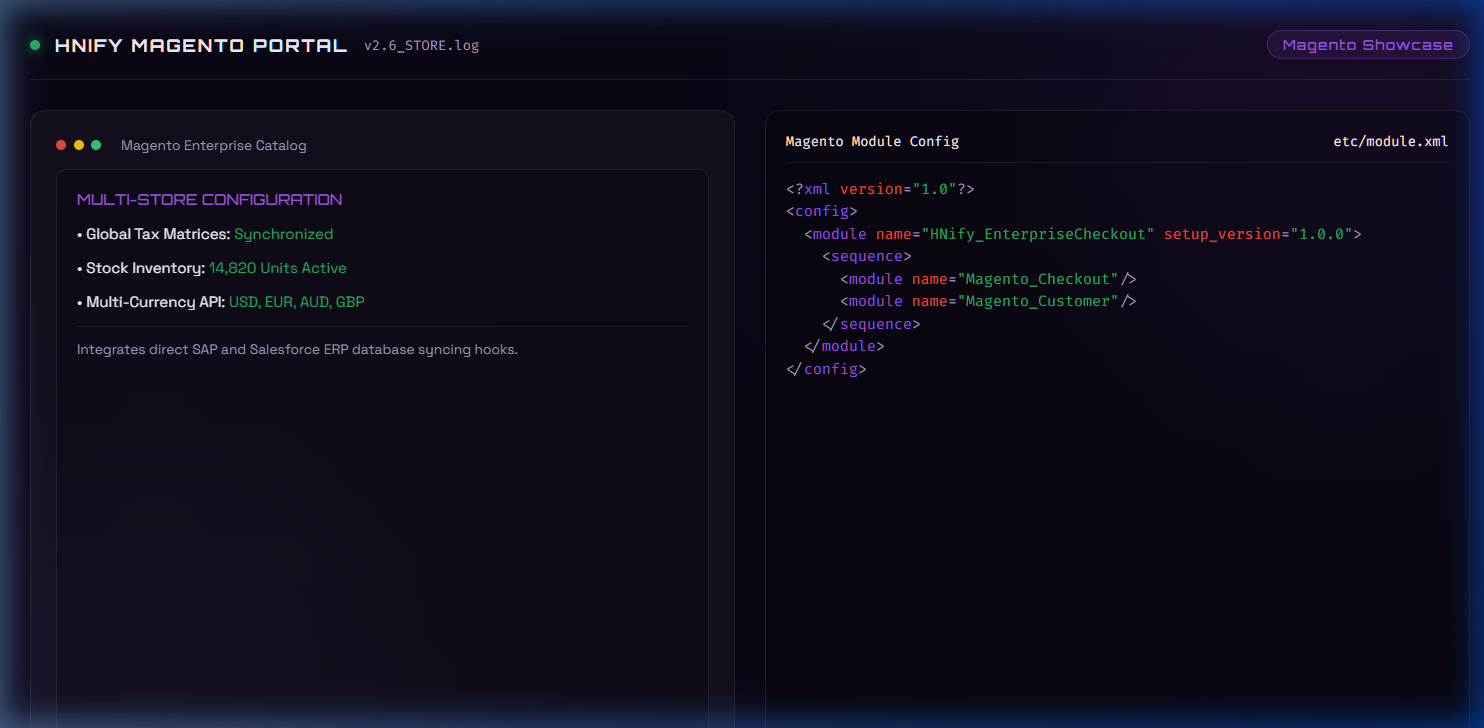Click the yellow window dot
The height and width of the screenshot is (728, 1484).
click(x=79, y=145)
